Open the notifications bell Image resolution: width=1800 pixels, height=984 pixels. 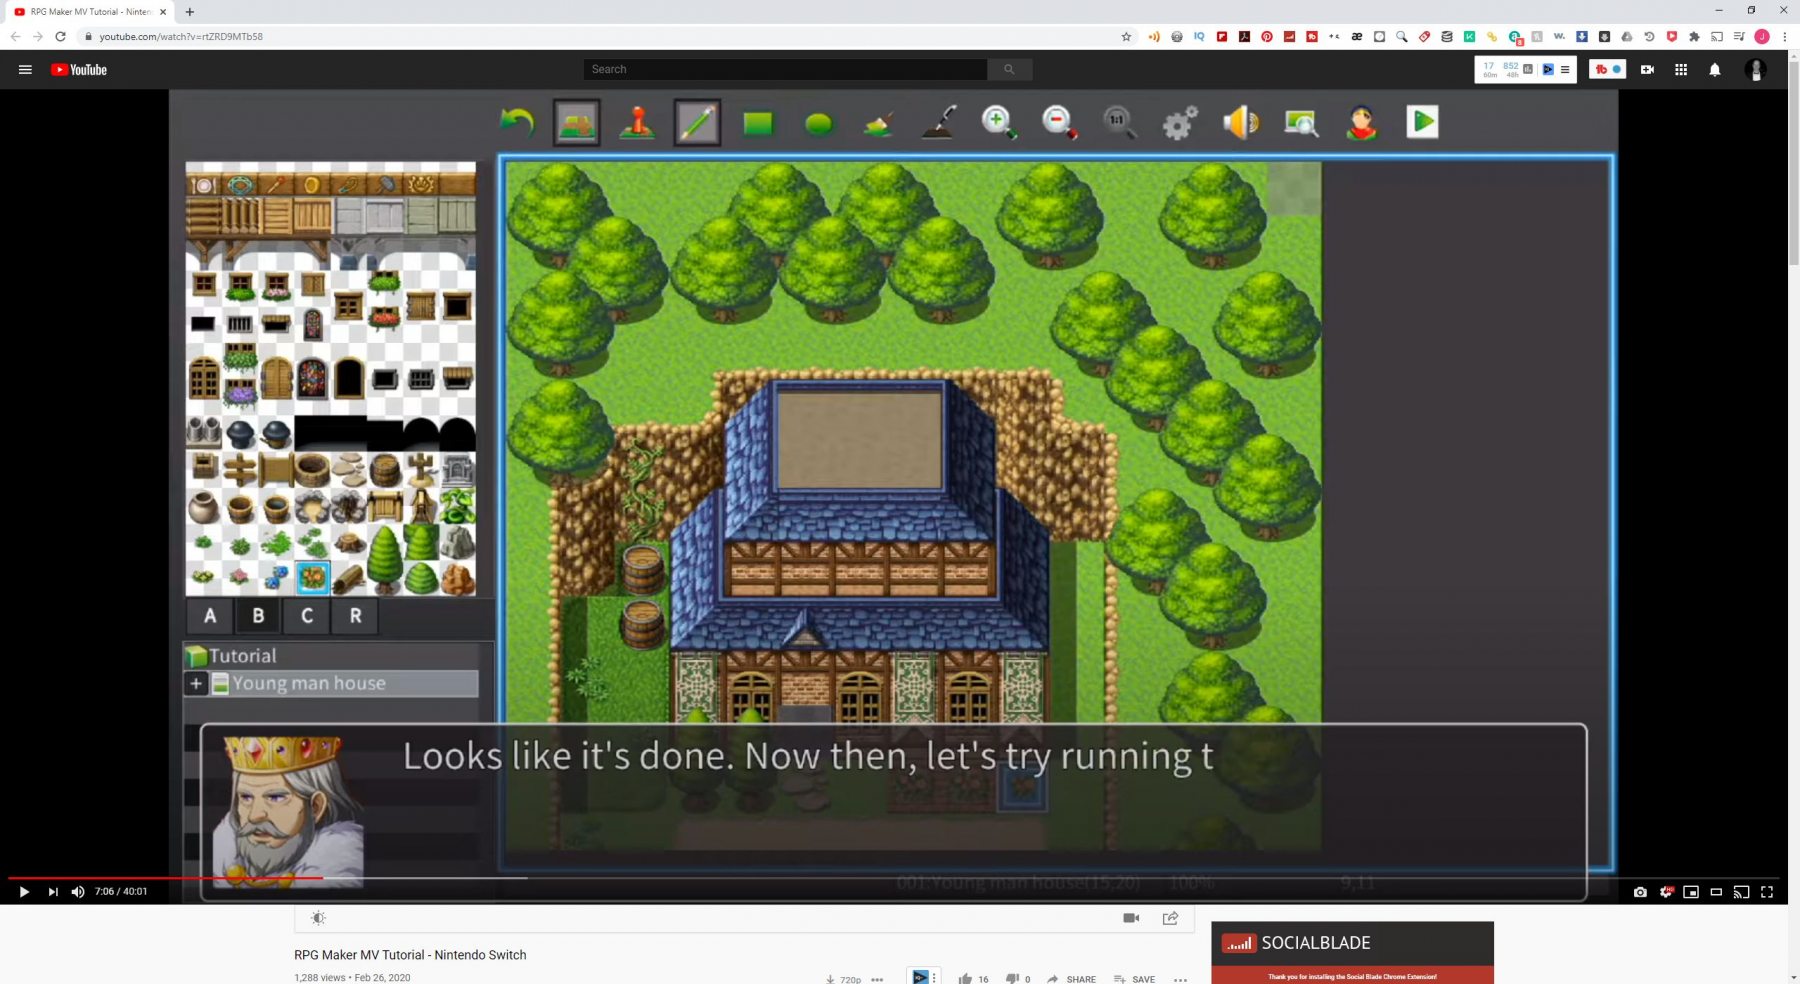point(1715,70)
